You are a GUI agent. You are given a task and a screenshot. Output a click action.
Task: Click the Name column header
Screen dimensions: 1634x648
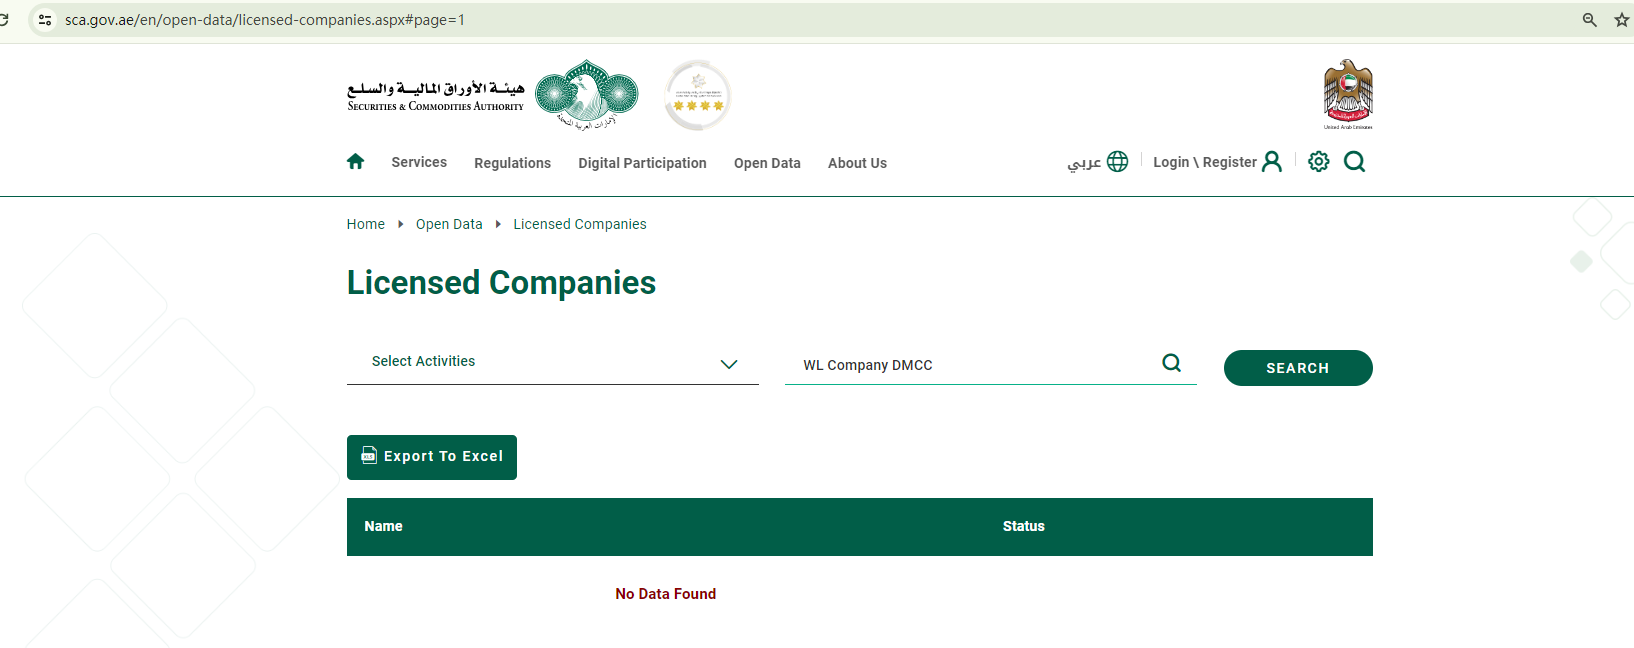point(383,526)
